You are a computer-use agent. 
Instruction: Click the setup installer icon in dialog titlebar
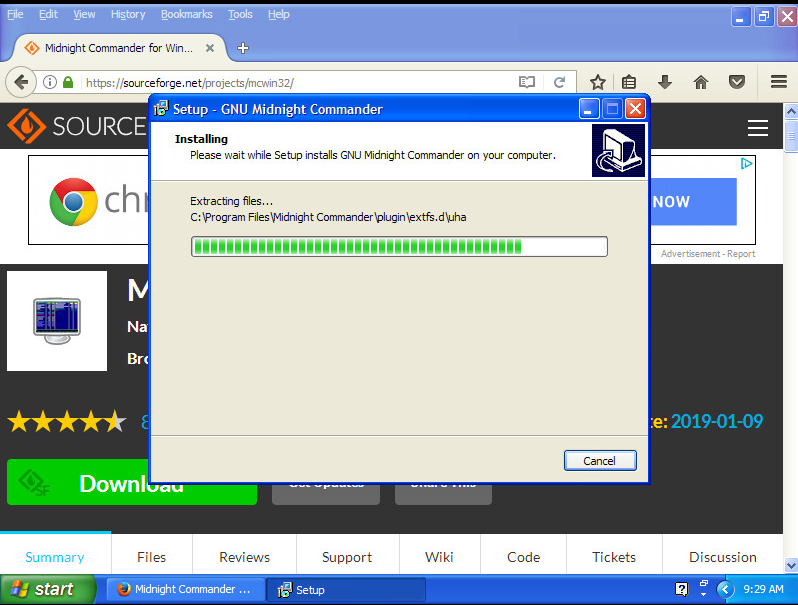161,108
